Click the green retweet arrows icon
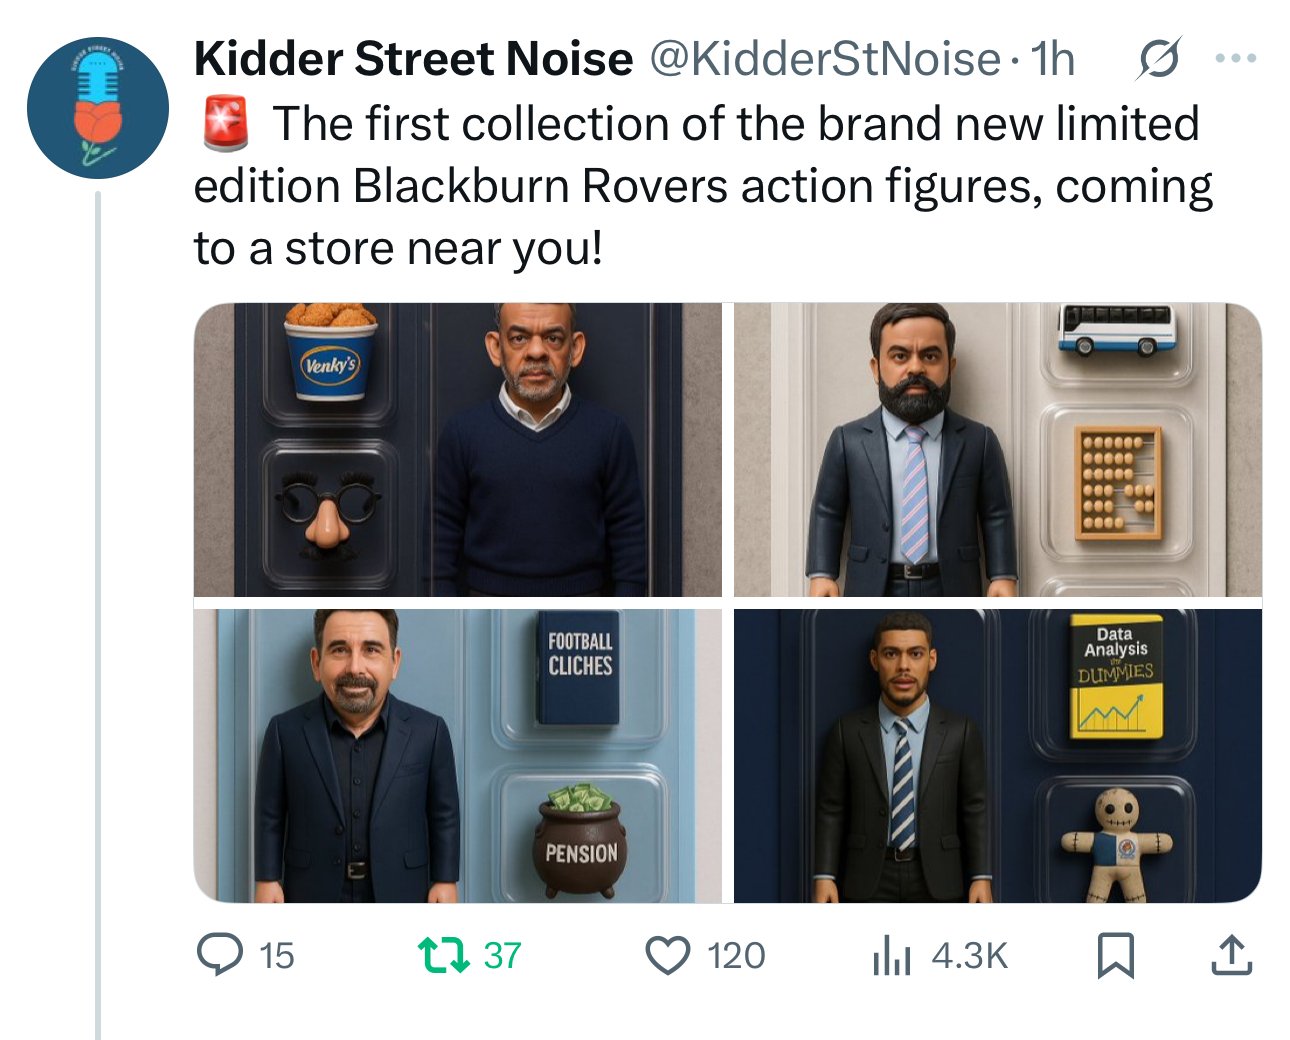Screen dimensions: 1290x1040 tap(443, 954)
